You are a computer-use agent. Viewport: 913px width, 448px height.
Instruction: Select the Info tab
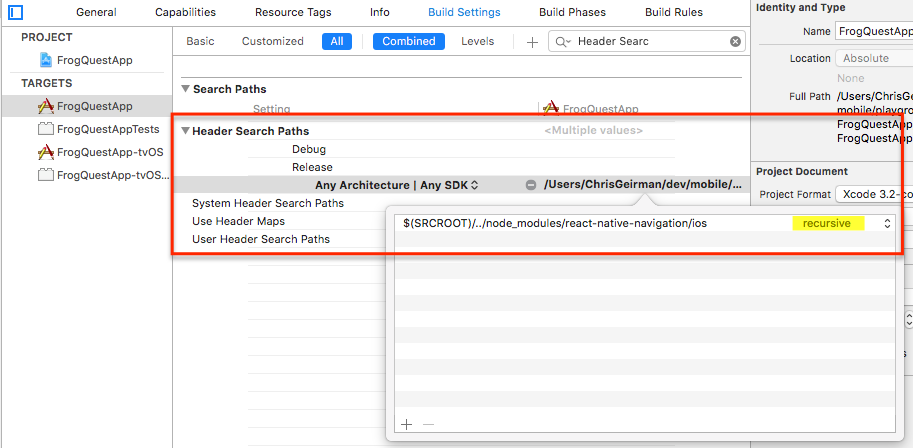(380, 12)
